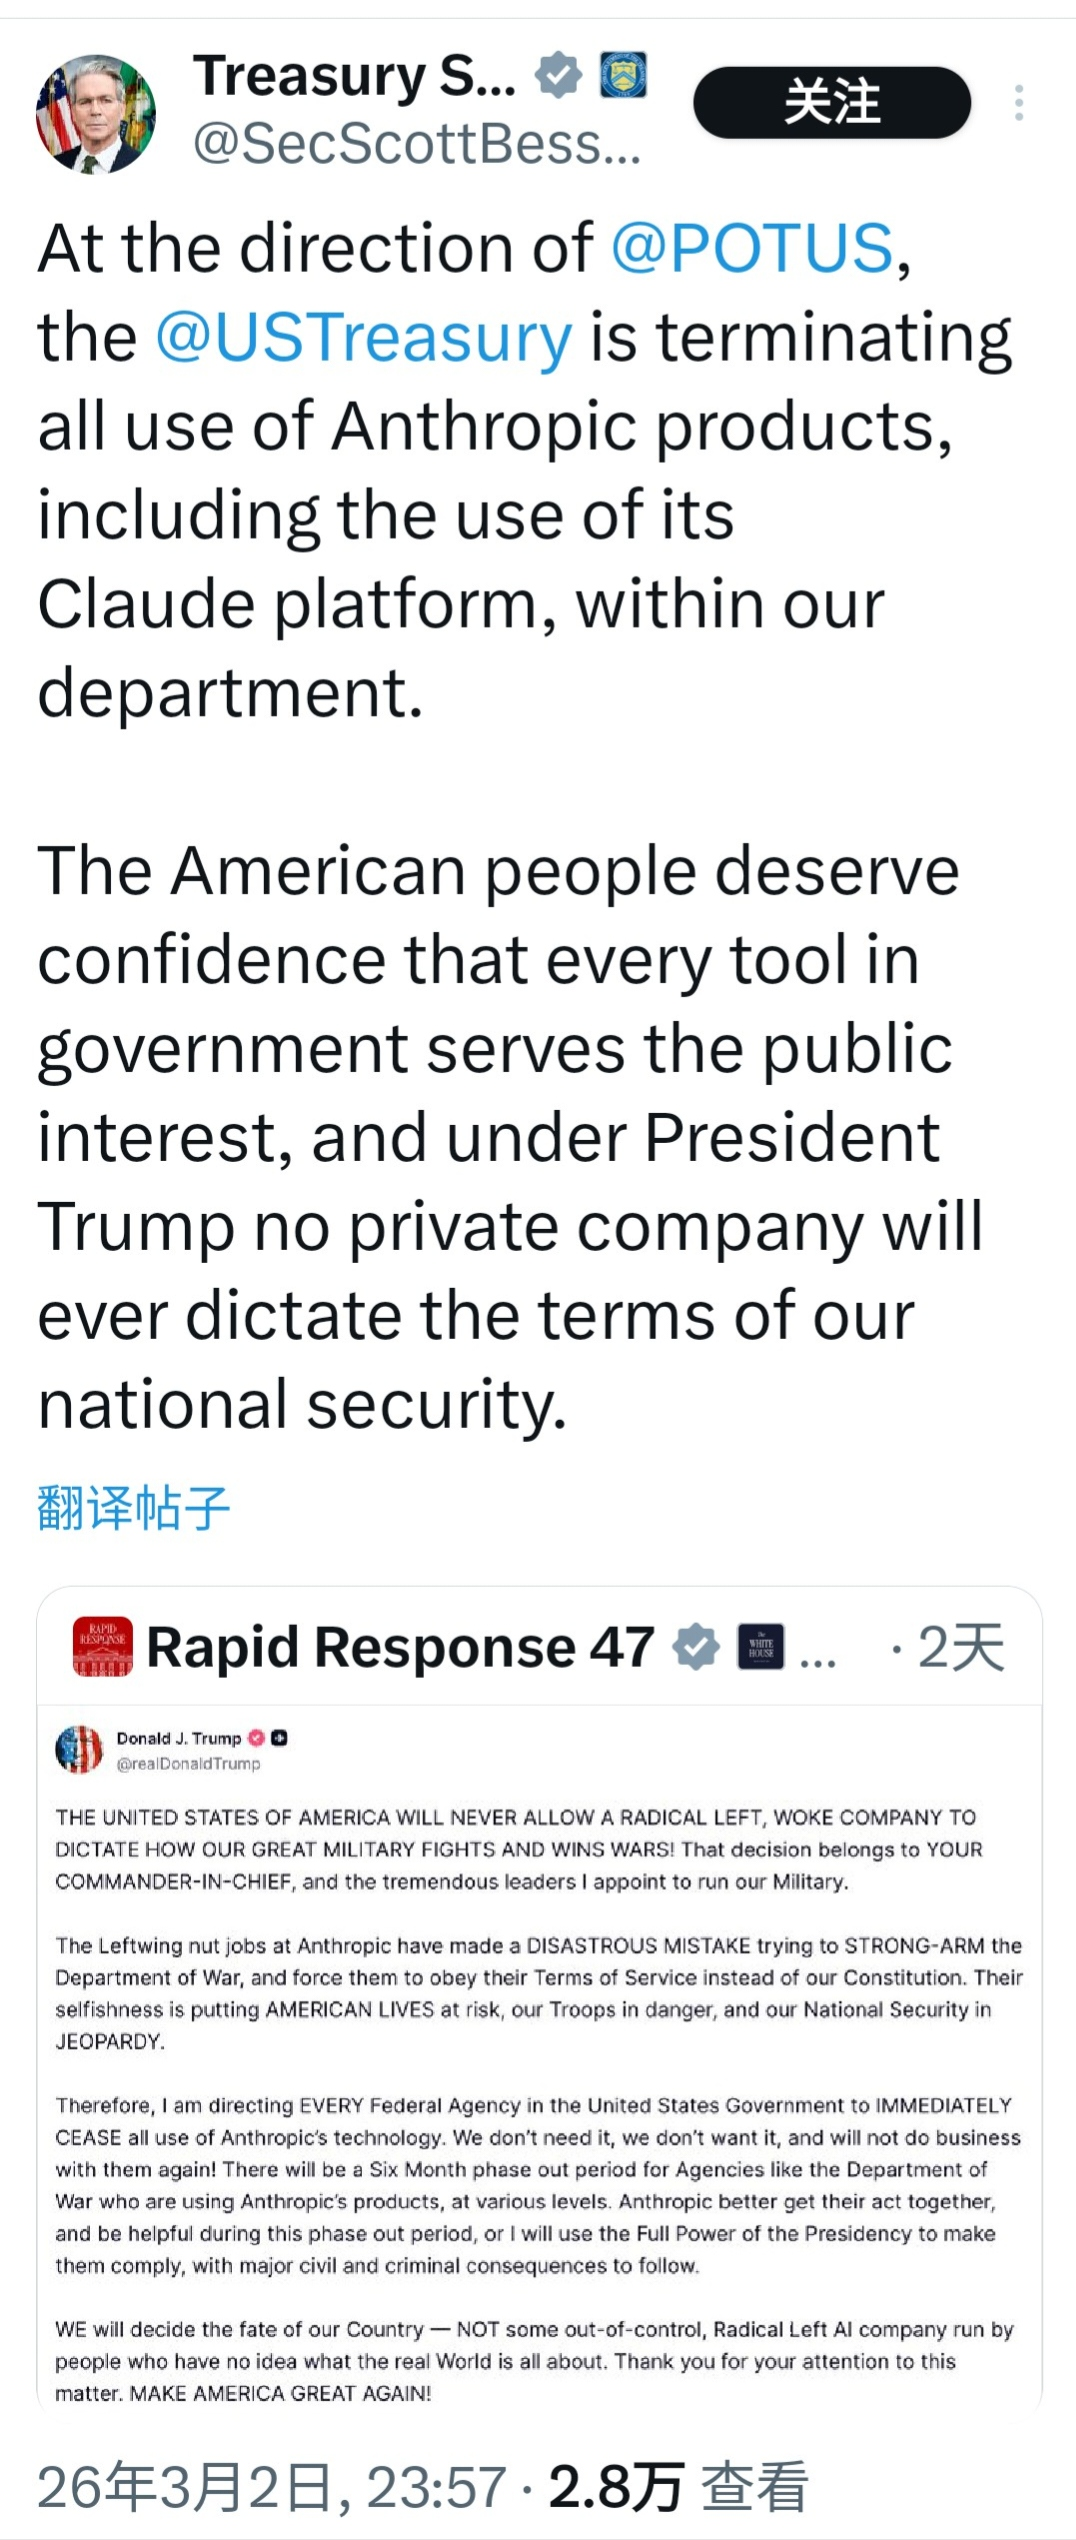Tap 翻译帖子 to translate the post
Image resolution: width=1076 pixels, height=2540 pixels.
(133, 1508)
